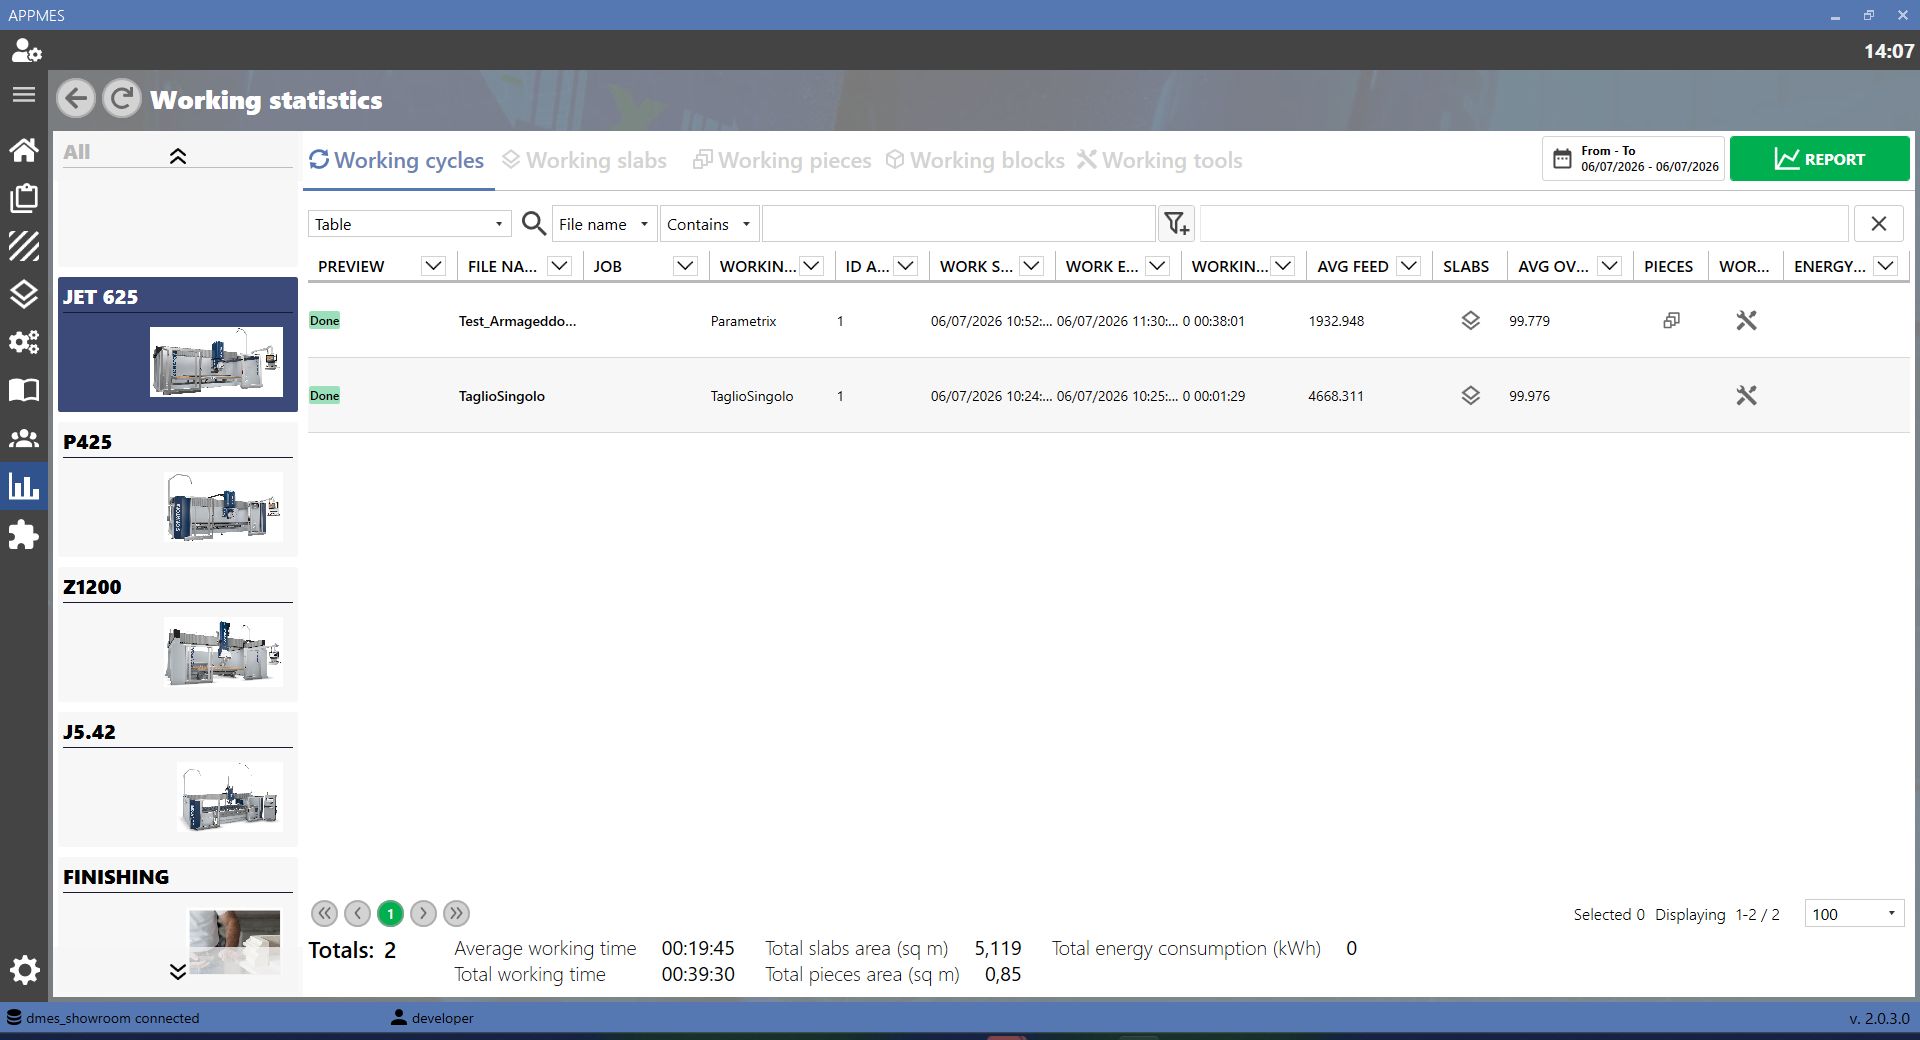The image size is (1920, 1040).
Task: Open WORK S... column filter dropdown
Action: coord(1032,266)
